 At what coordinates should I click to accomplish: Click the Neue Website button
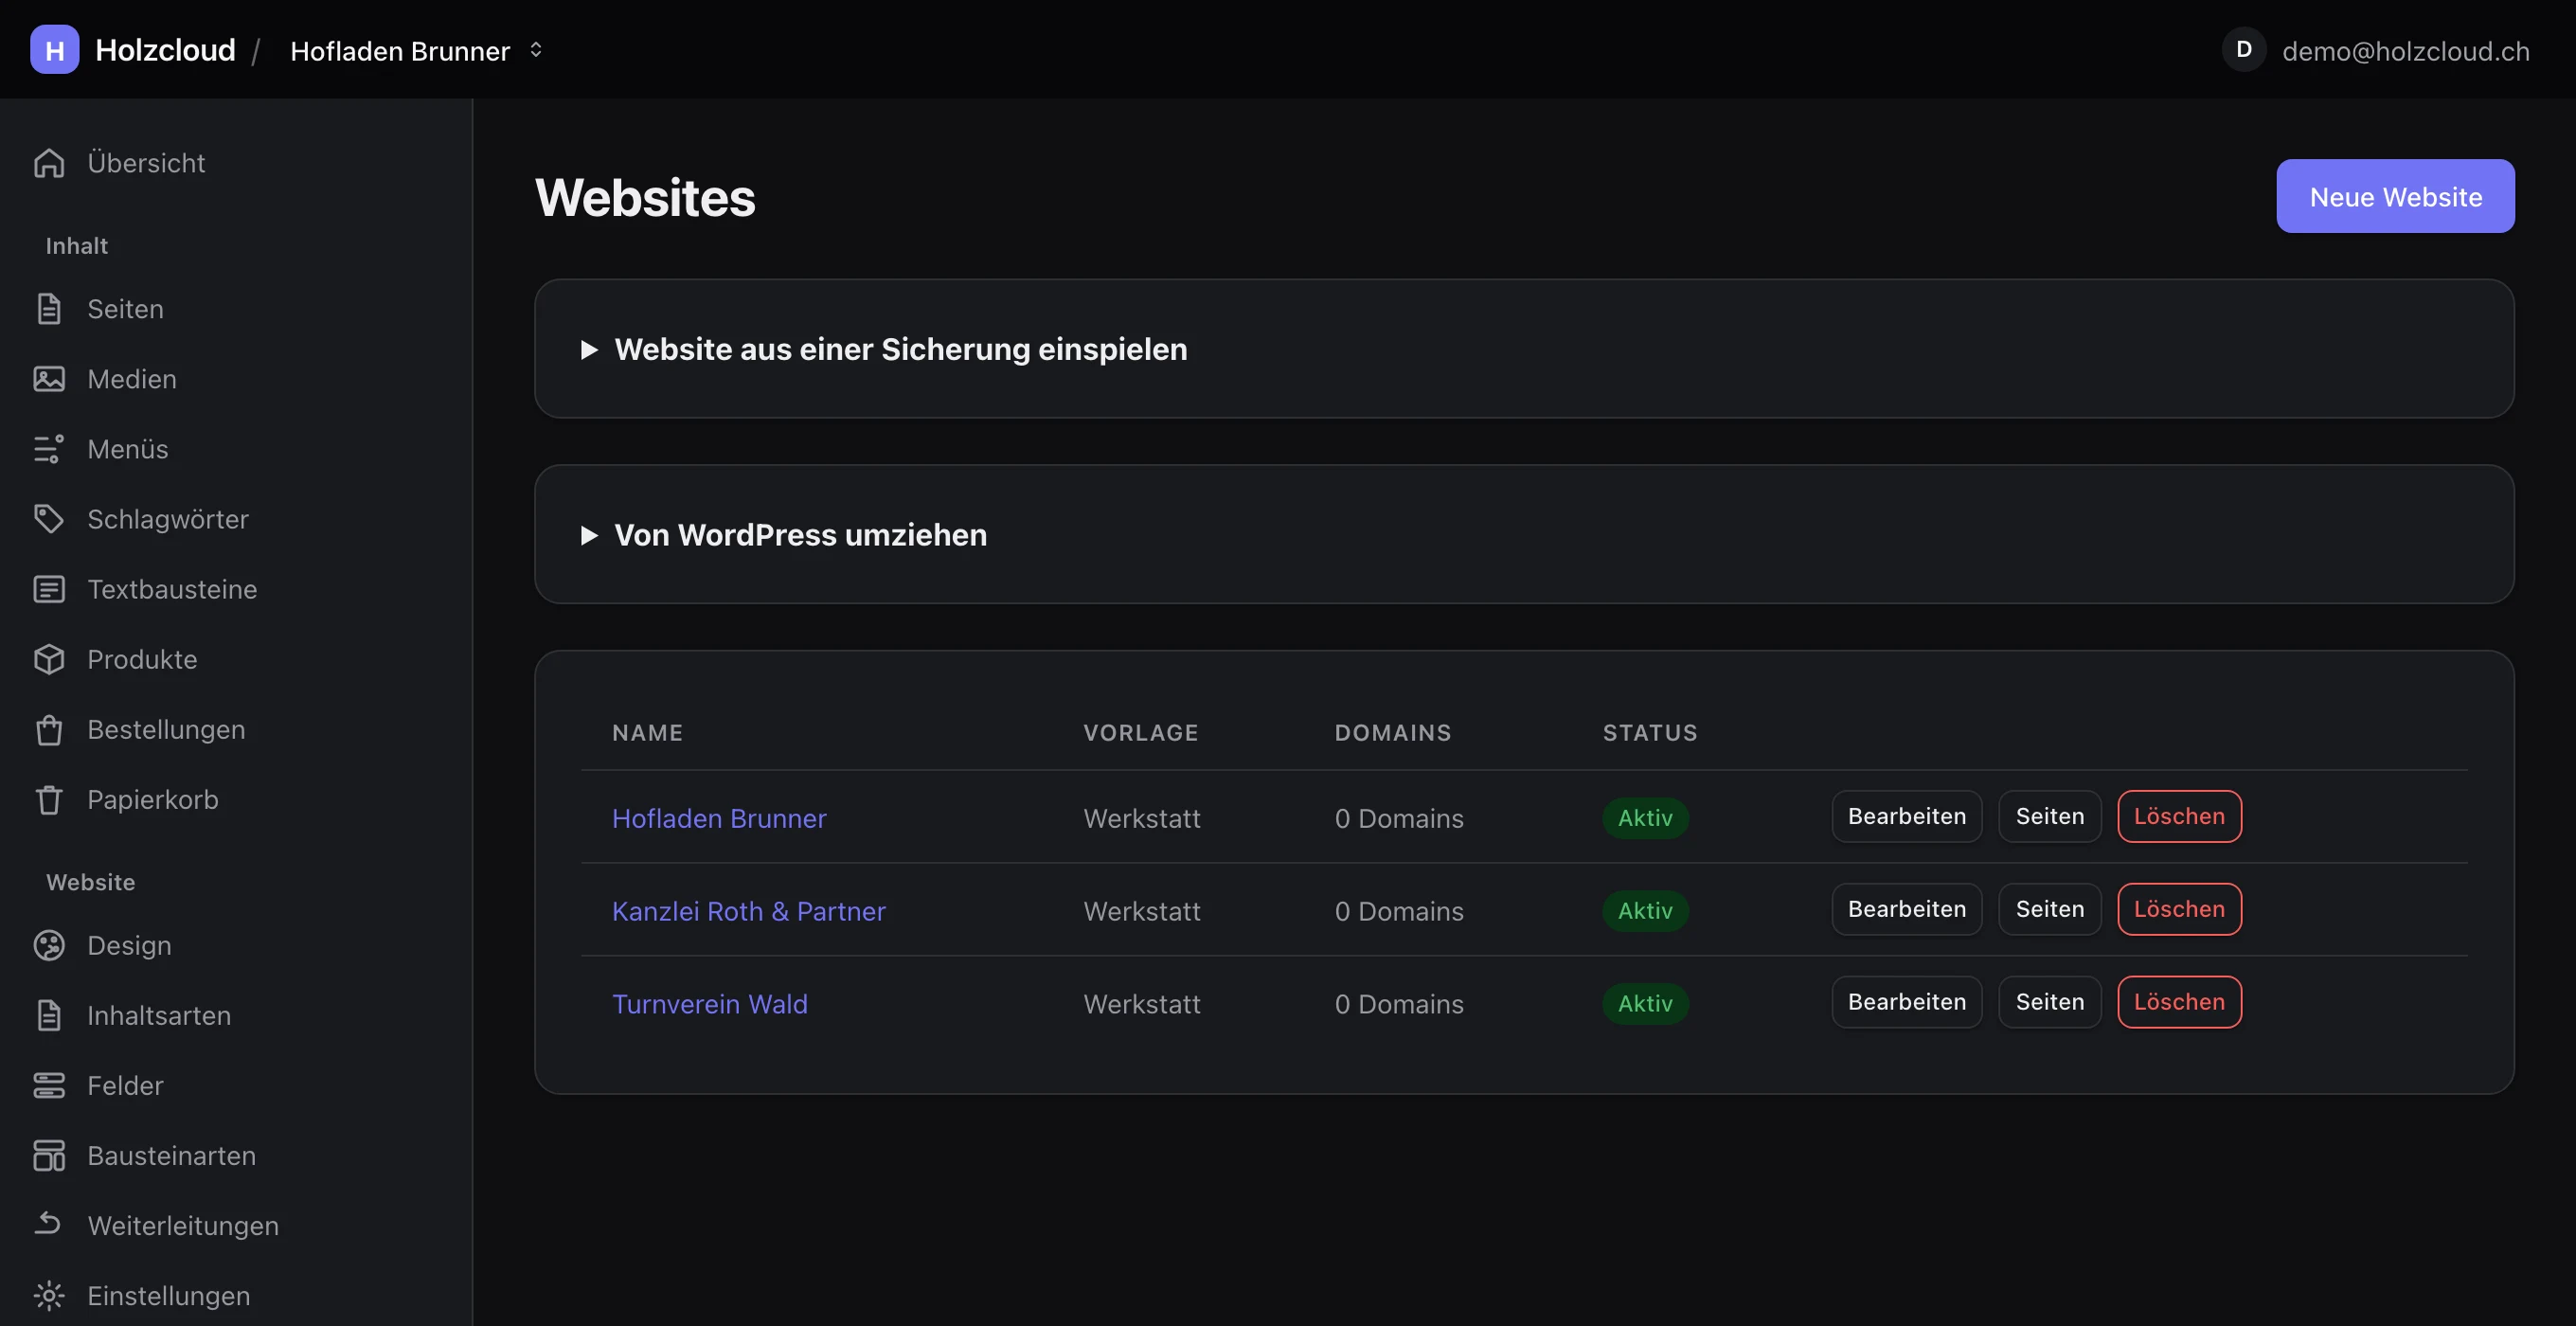2395,196
